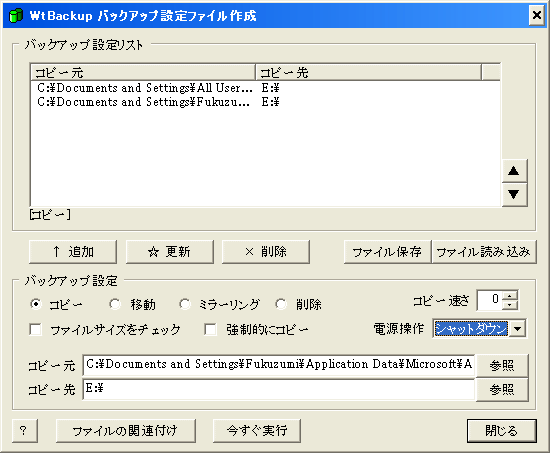Click the × 削除 button
Viewport: 550px width, 453px height.
266,252
